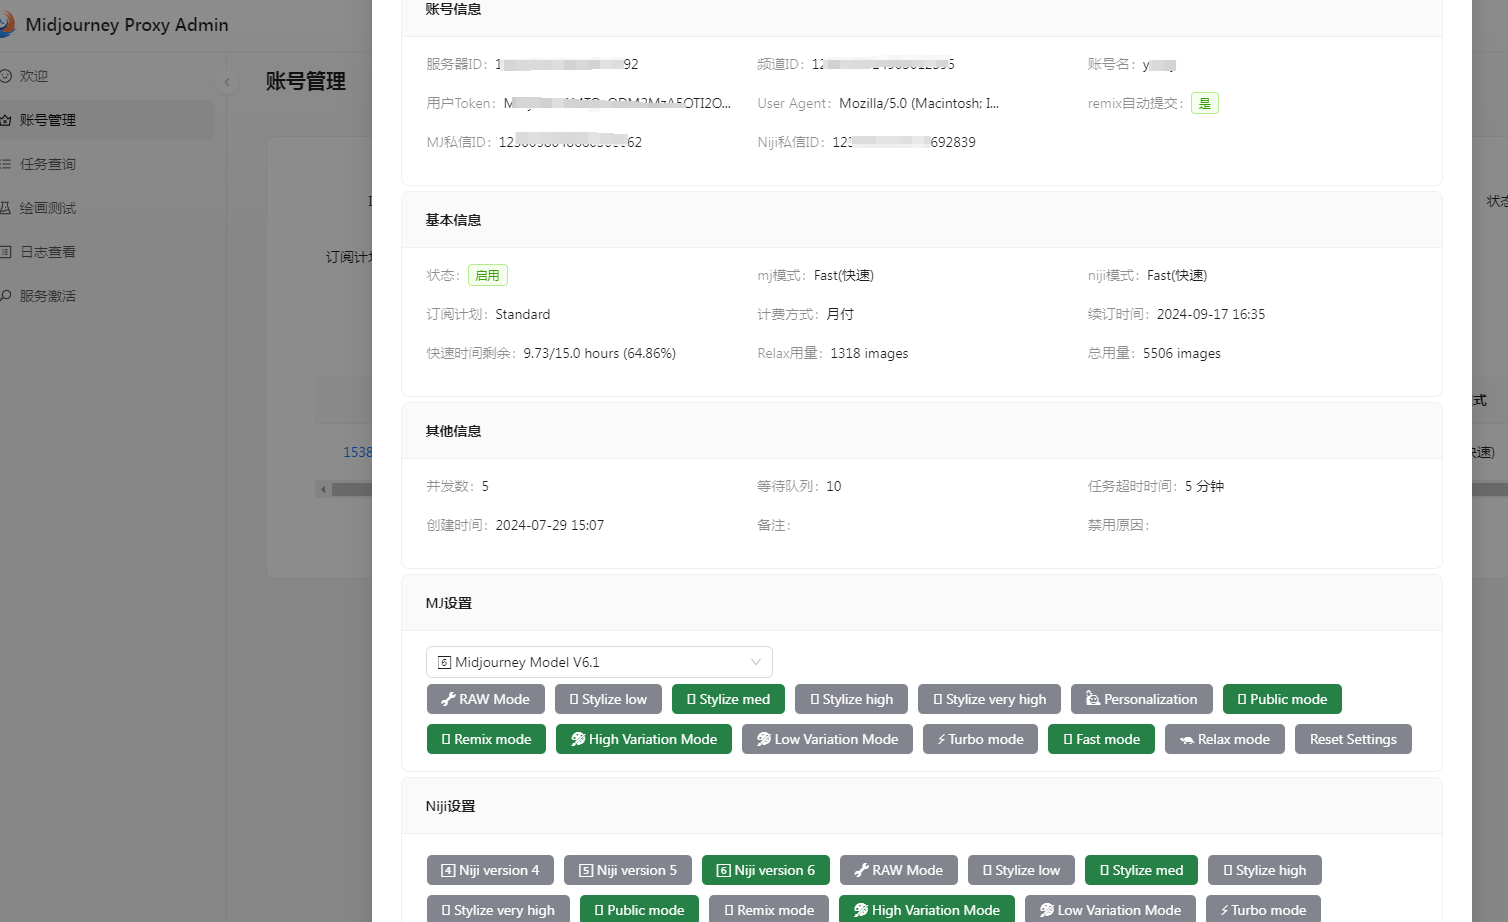Click the 1538 link in the background table

[357, 452]
